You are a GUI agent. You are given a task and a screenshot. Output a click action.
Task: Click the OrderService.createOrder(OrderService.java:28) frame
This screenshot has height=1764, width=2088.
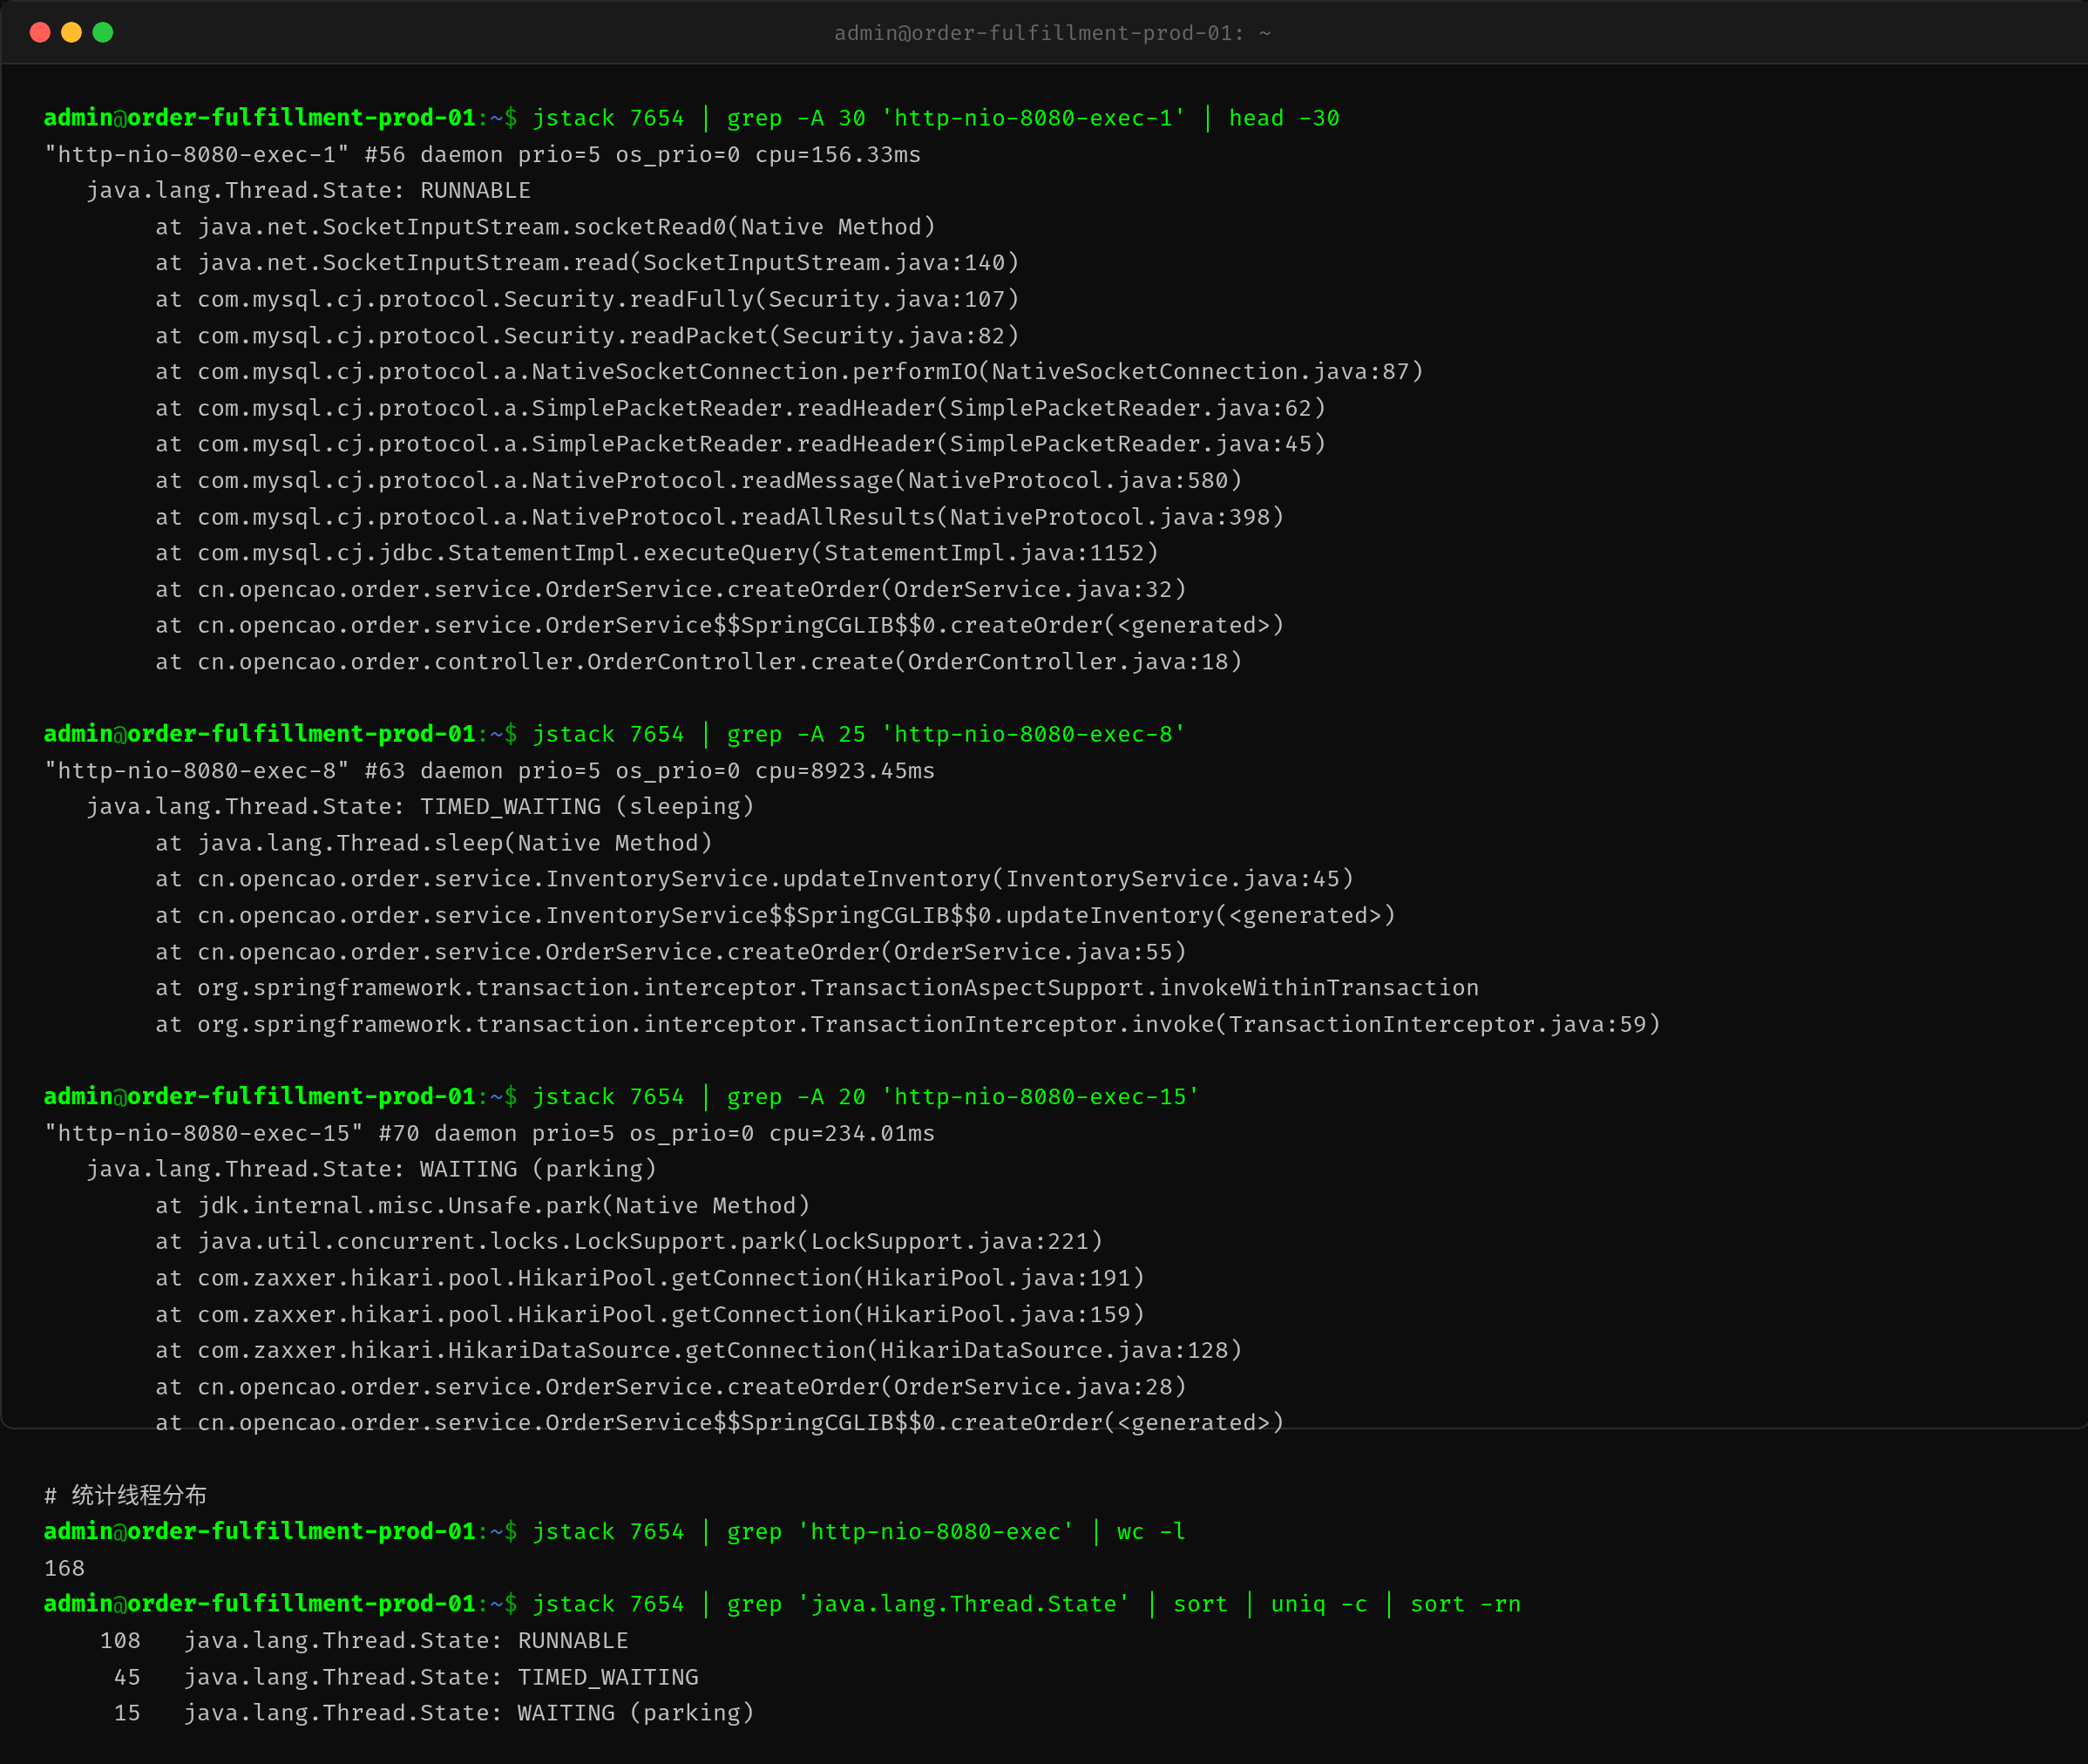670,1387
